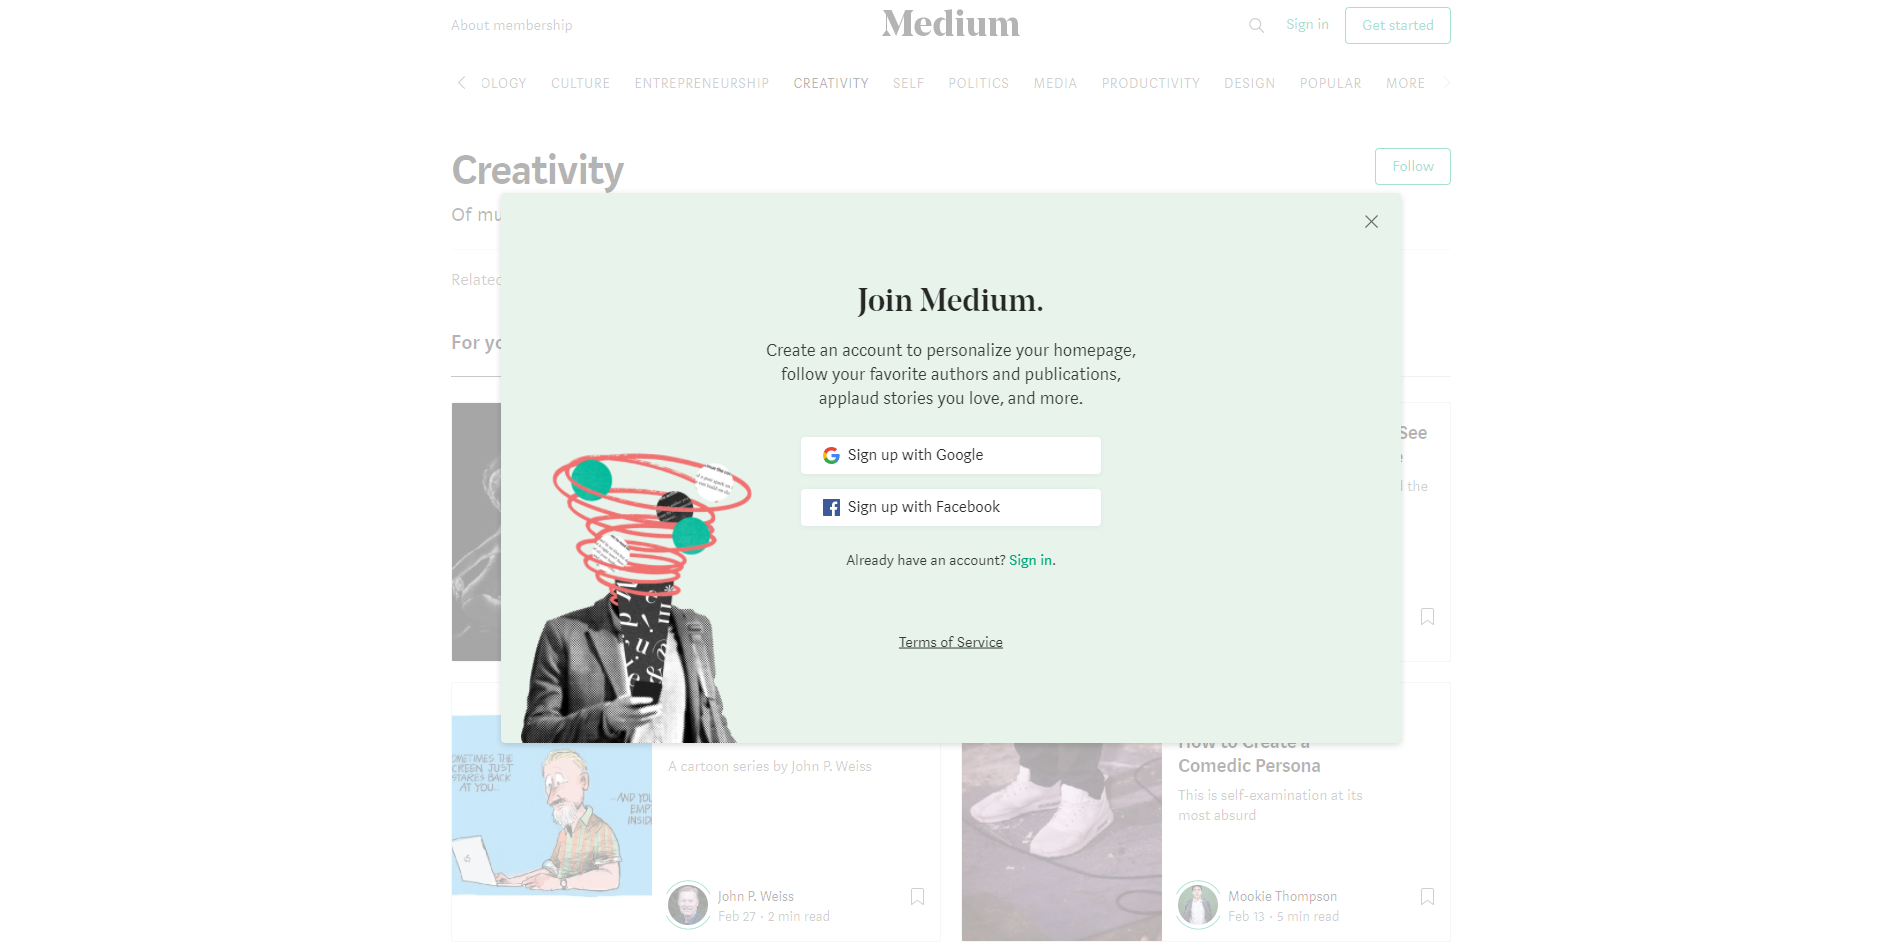Open About membership link
This screenshot has height=952, width=1898.
pos(511,25)
